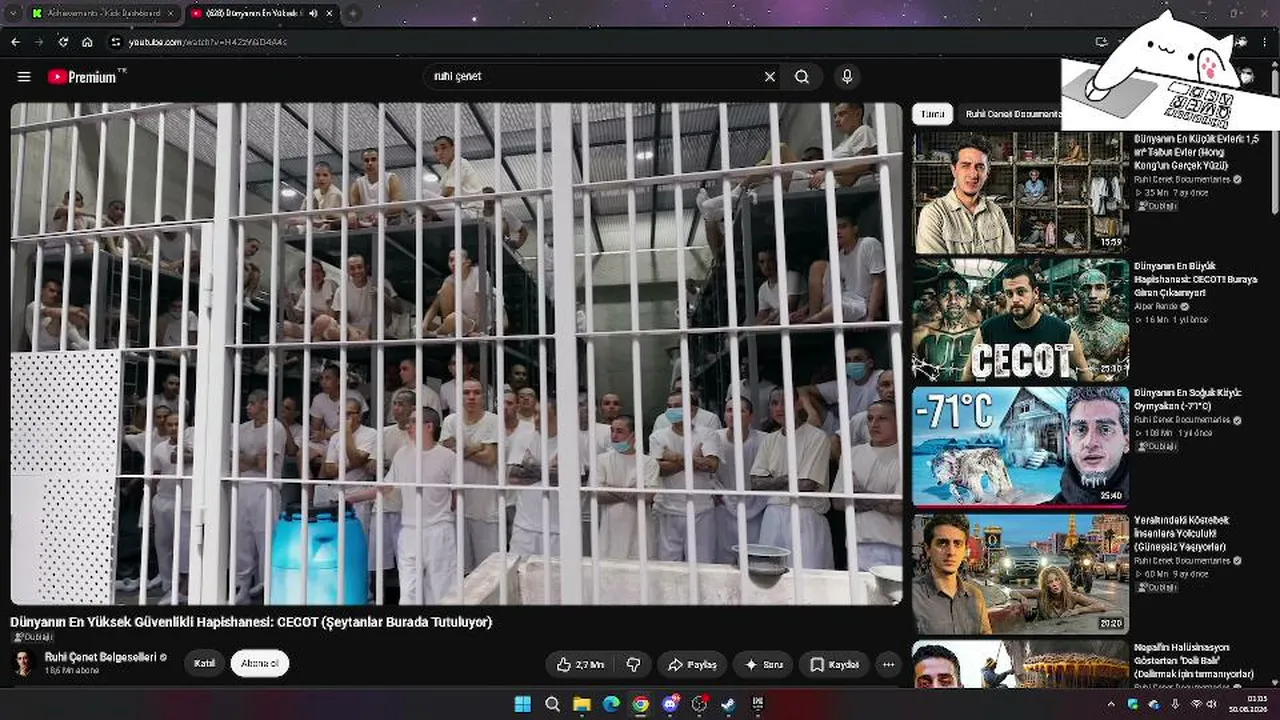This screenshot has width=1280, height=720.
Task: Launch File Explorer from the taskbar
Action: tap(581, 705)
